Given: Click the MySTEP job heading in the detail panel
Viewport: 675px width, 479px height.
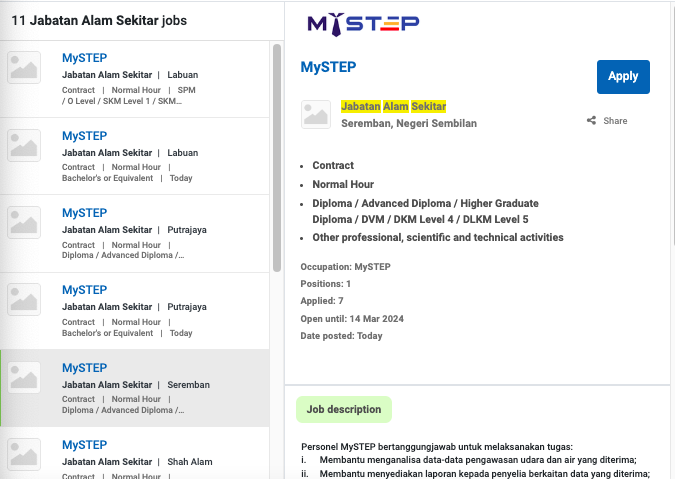Looking at the screenshot, I should click(x=328, y=68).
